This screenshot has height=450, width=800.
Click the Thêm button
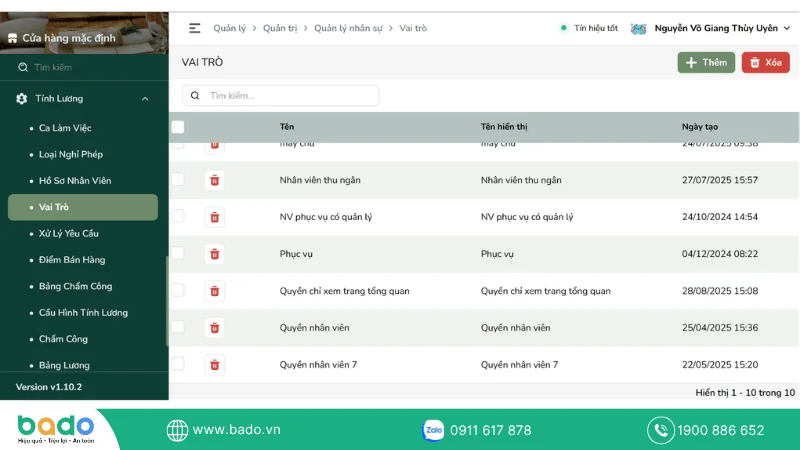[706, 62]
